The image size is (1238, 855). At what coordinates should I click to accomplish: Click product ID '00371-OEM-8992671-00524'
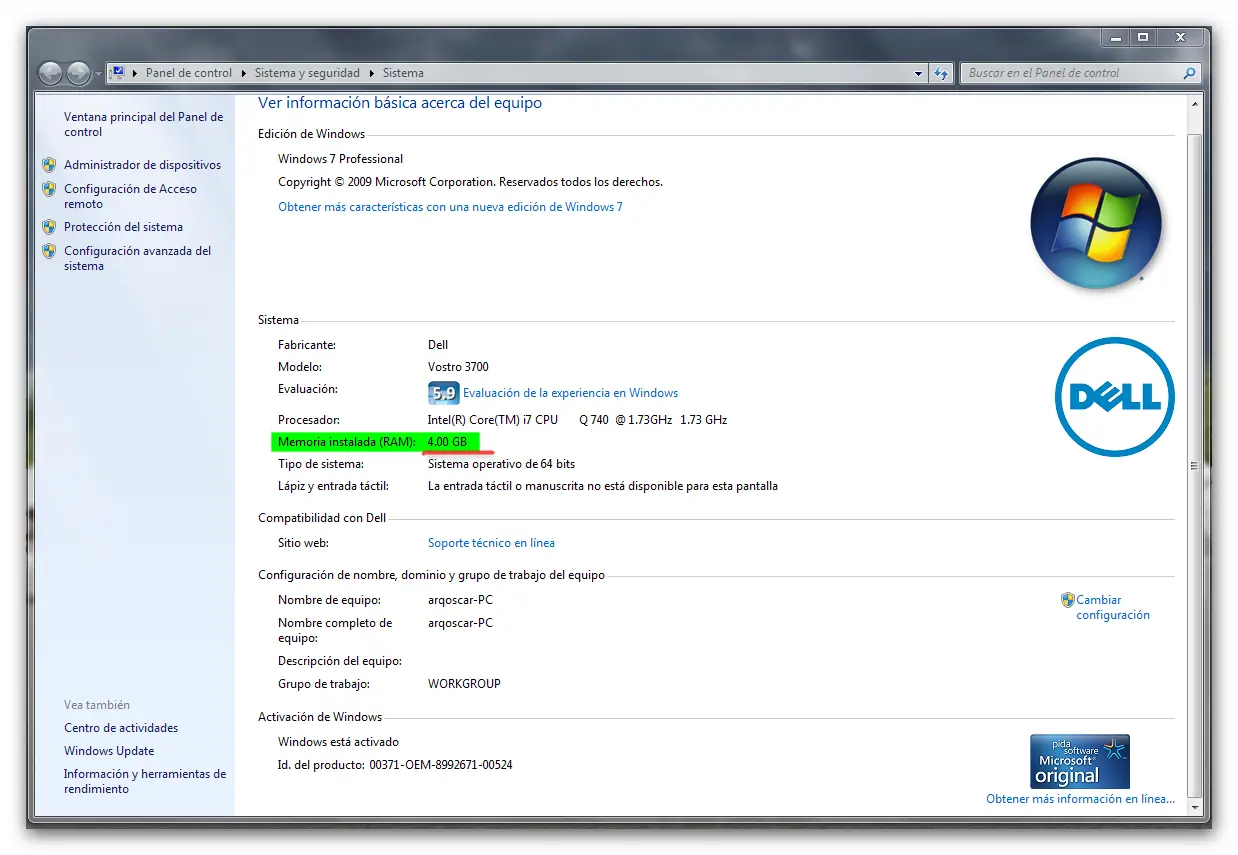[x=441, y=765]
